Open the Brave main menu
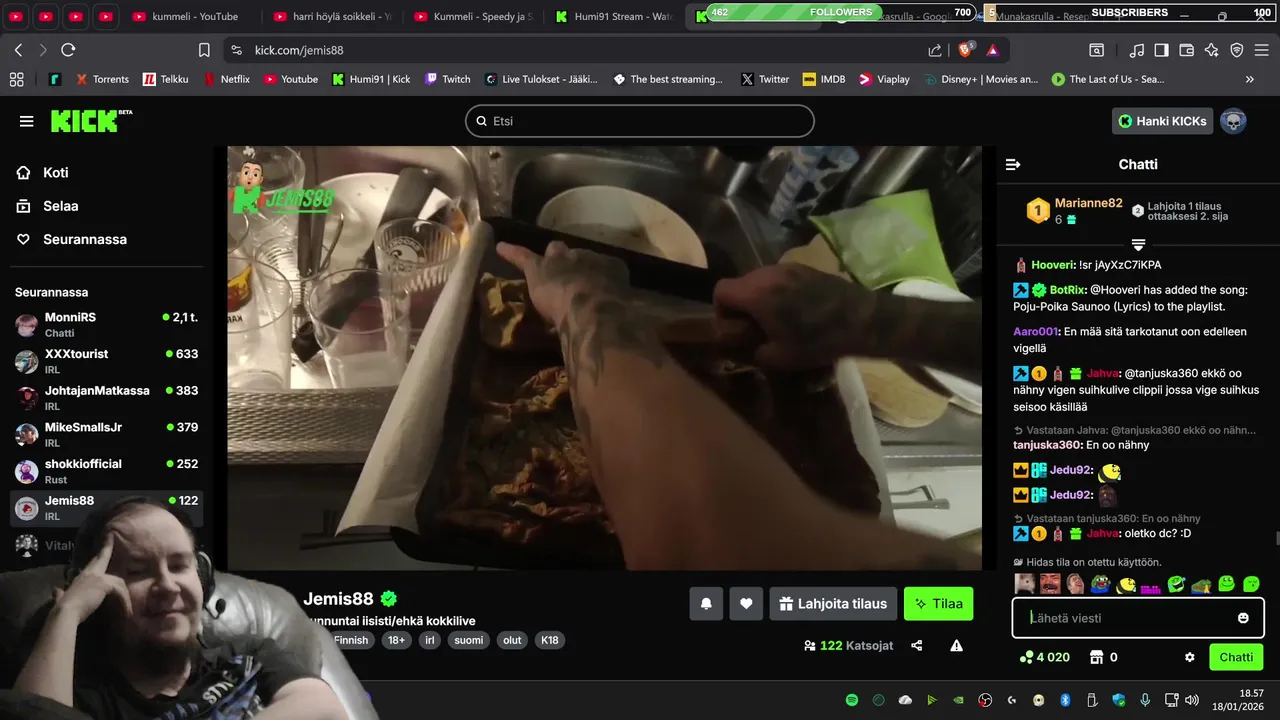1280x720 pixels. click(1262, 50)
